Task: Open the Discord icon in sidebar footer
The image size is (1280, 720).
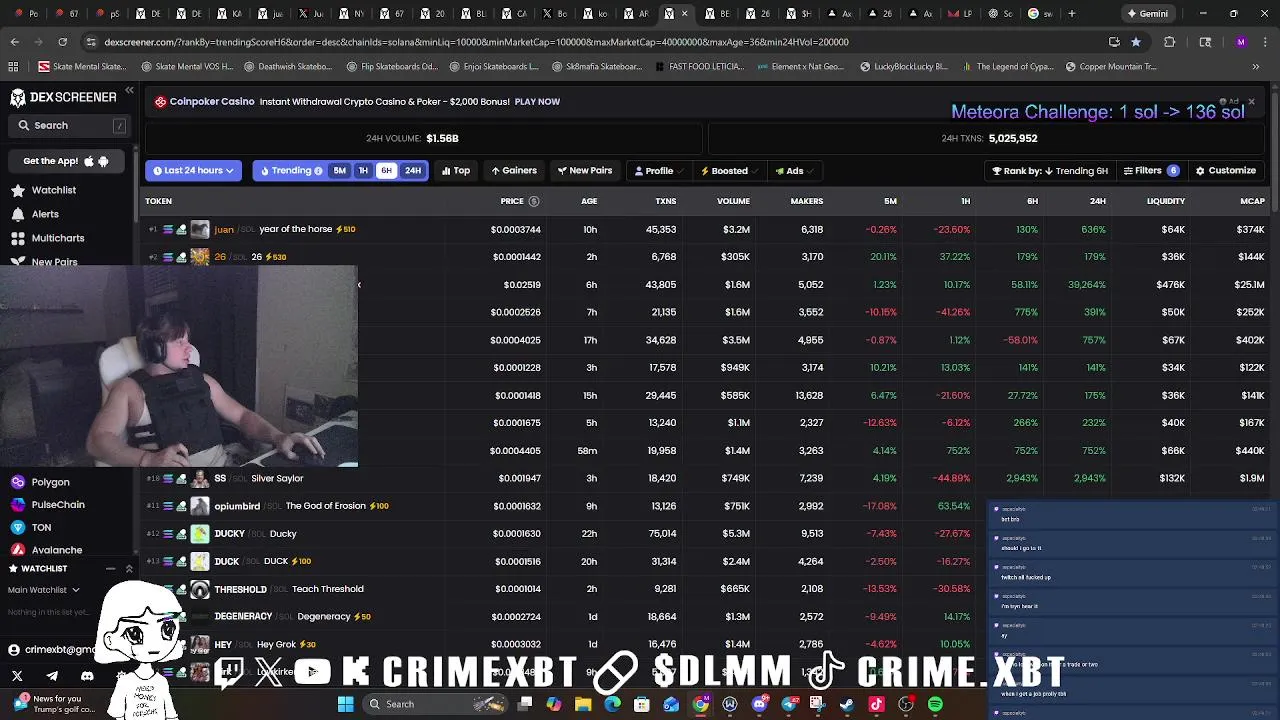Action: 87,676
